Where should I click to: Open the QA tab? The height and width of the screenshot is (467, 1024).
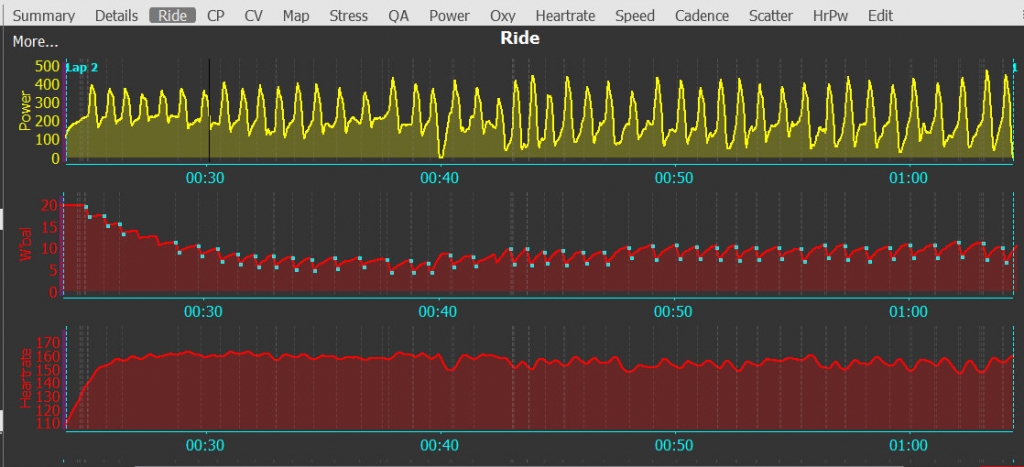click(x=398, y=16)
